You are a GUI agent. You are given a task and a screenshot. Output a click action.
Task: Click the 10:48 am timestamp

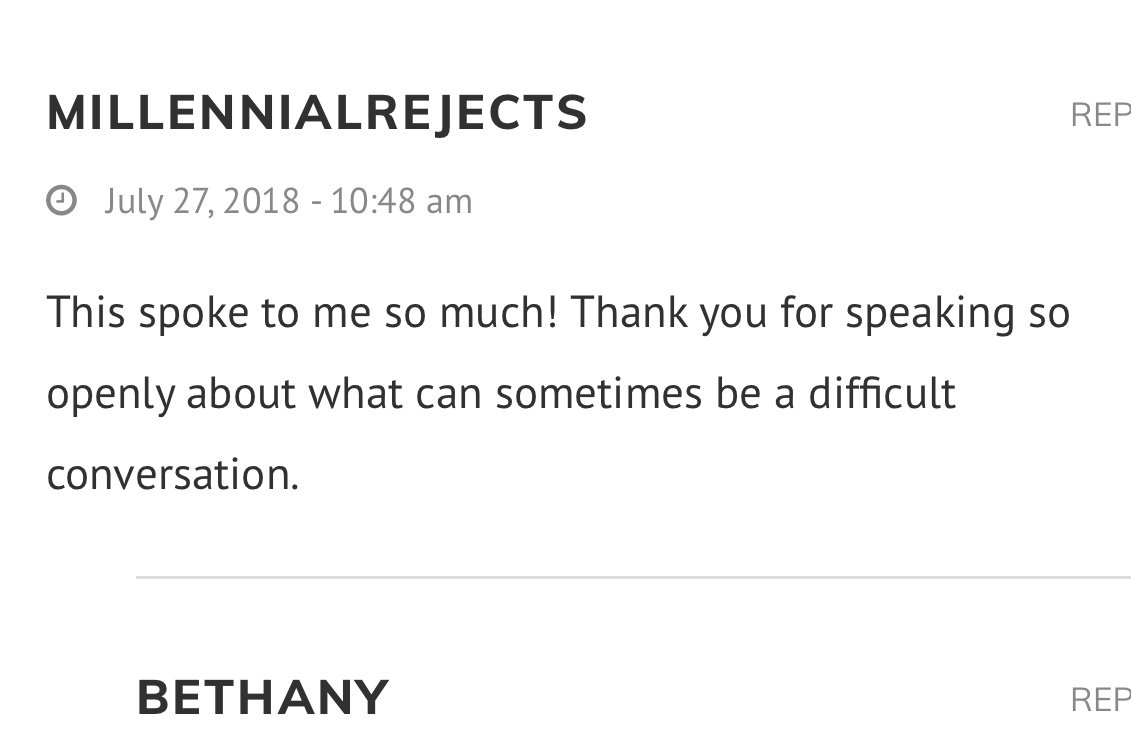(402, 201)
